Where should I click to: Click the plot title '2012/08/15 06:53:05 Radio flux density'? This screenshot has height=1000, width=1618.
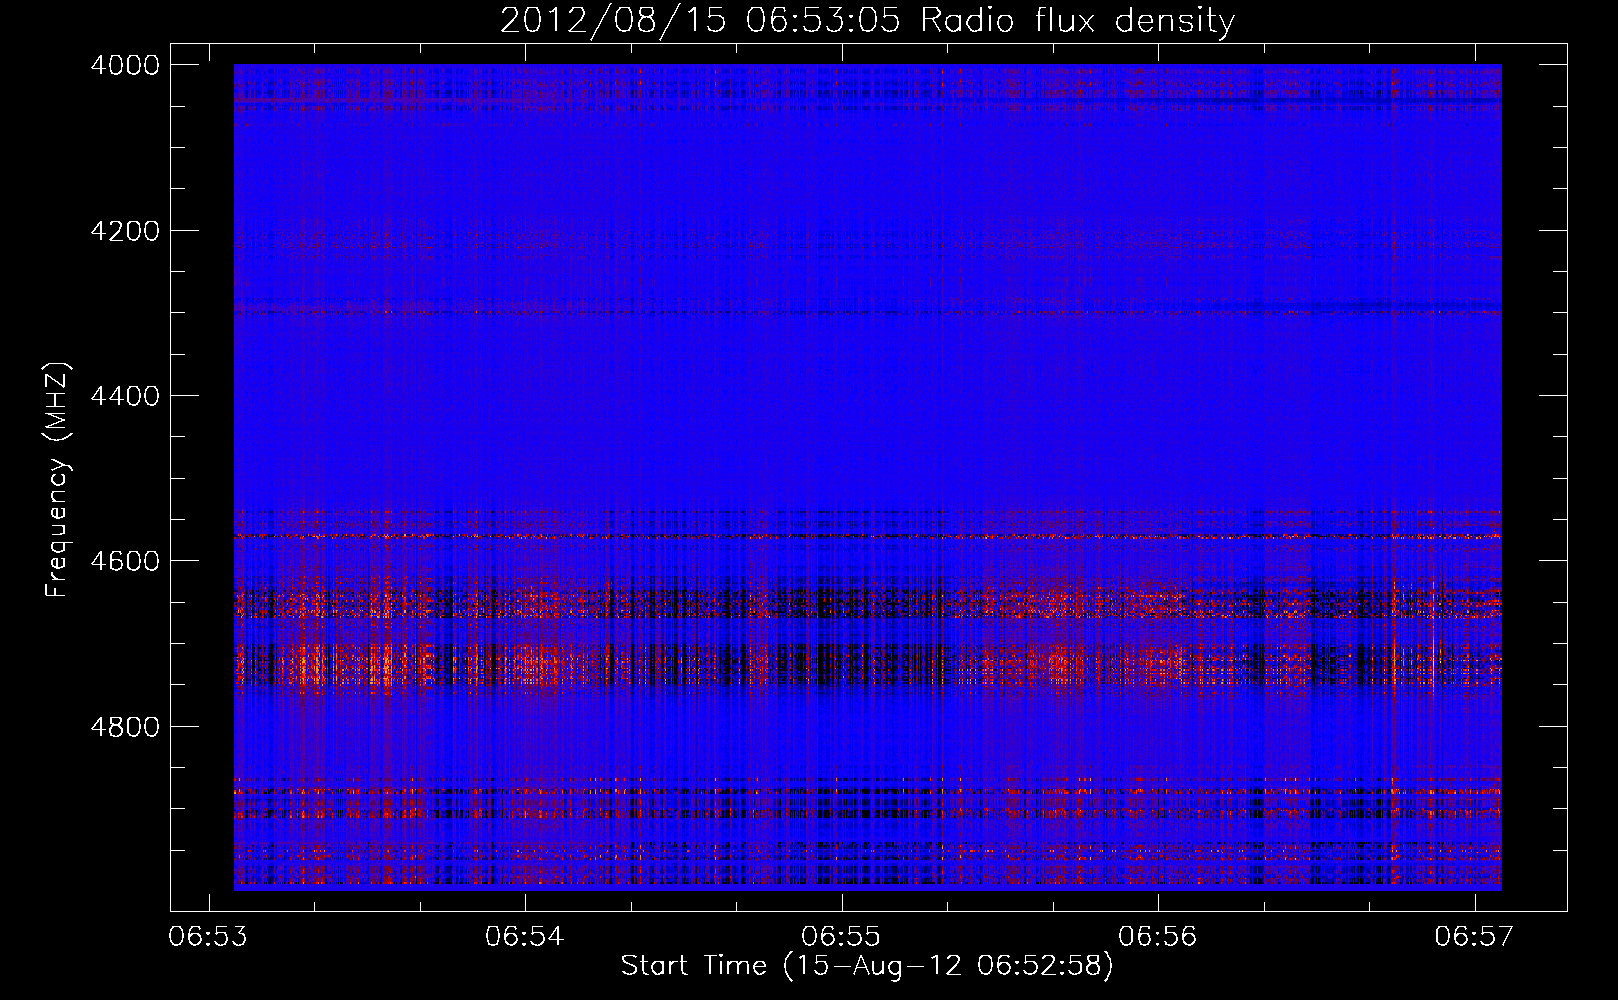click(x=867, y=21)
